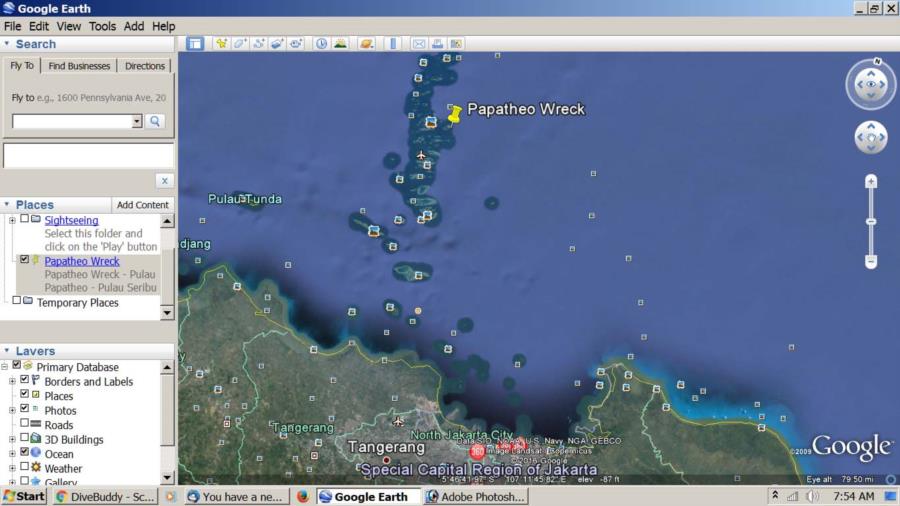The width and height of the screenshot is (900, 506).
Task: Switch to Adobe Photoshop in the taskbar
Action: (476, 496)
